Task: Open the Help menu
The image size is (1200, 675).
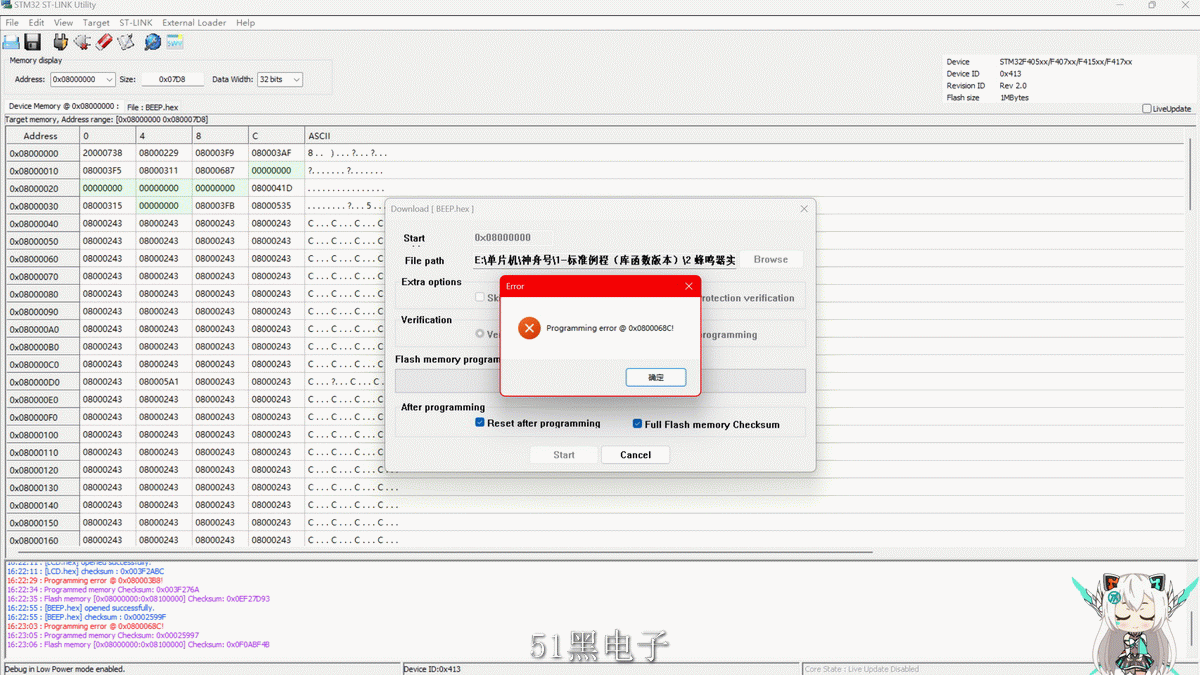Action: coord(245,22)
